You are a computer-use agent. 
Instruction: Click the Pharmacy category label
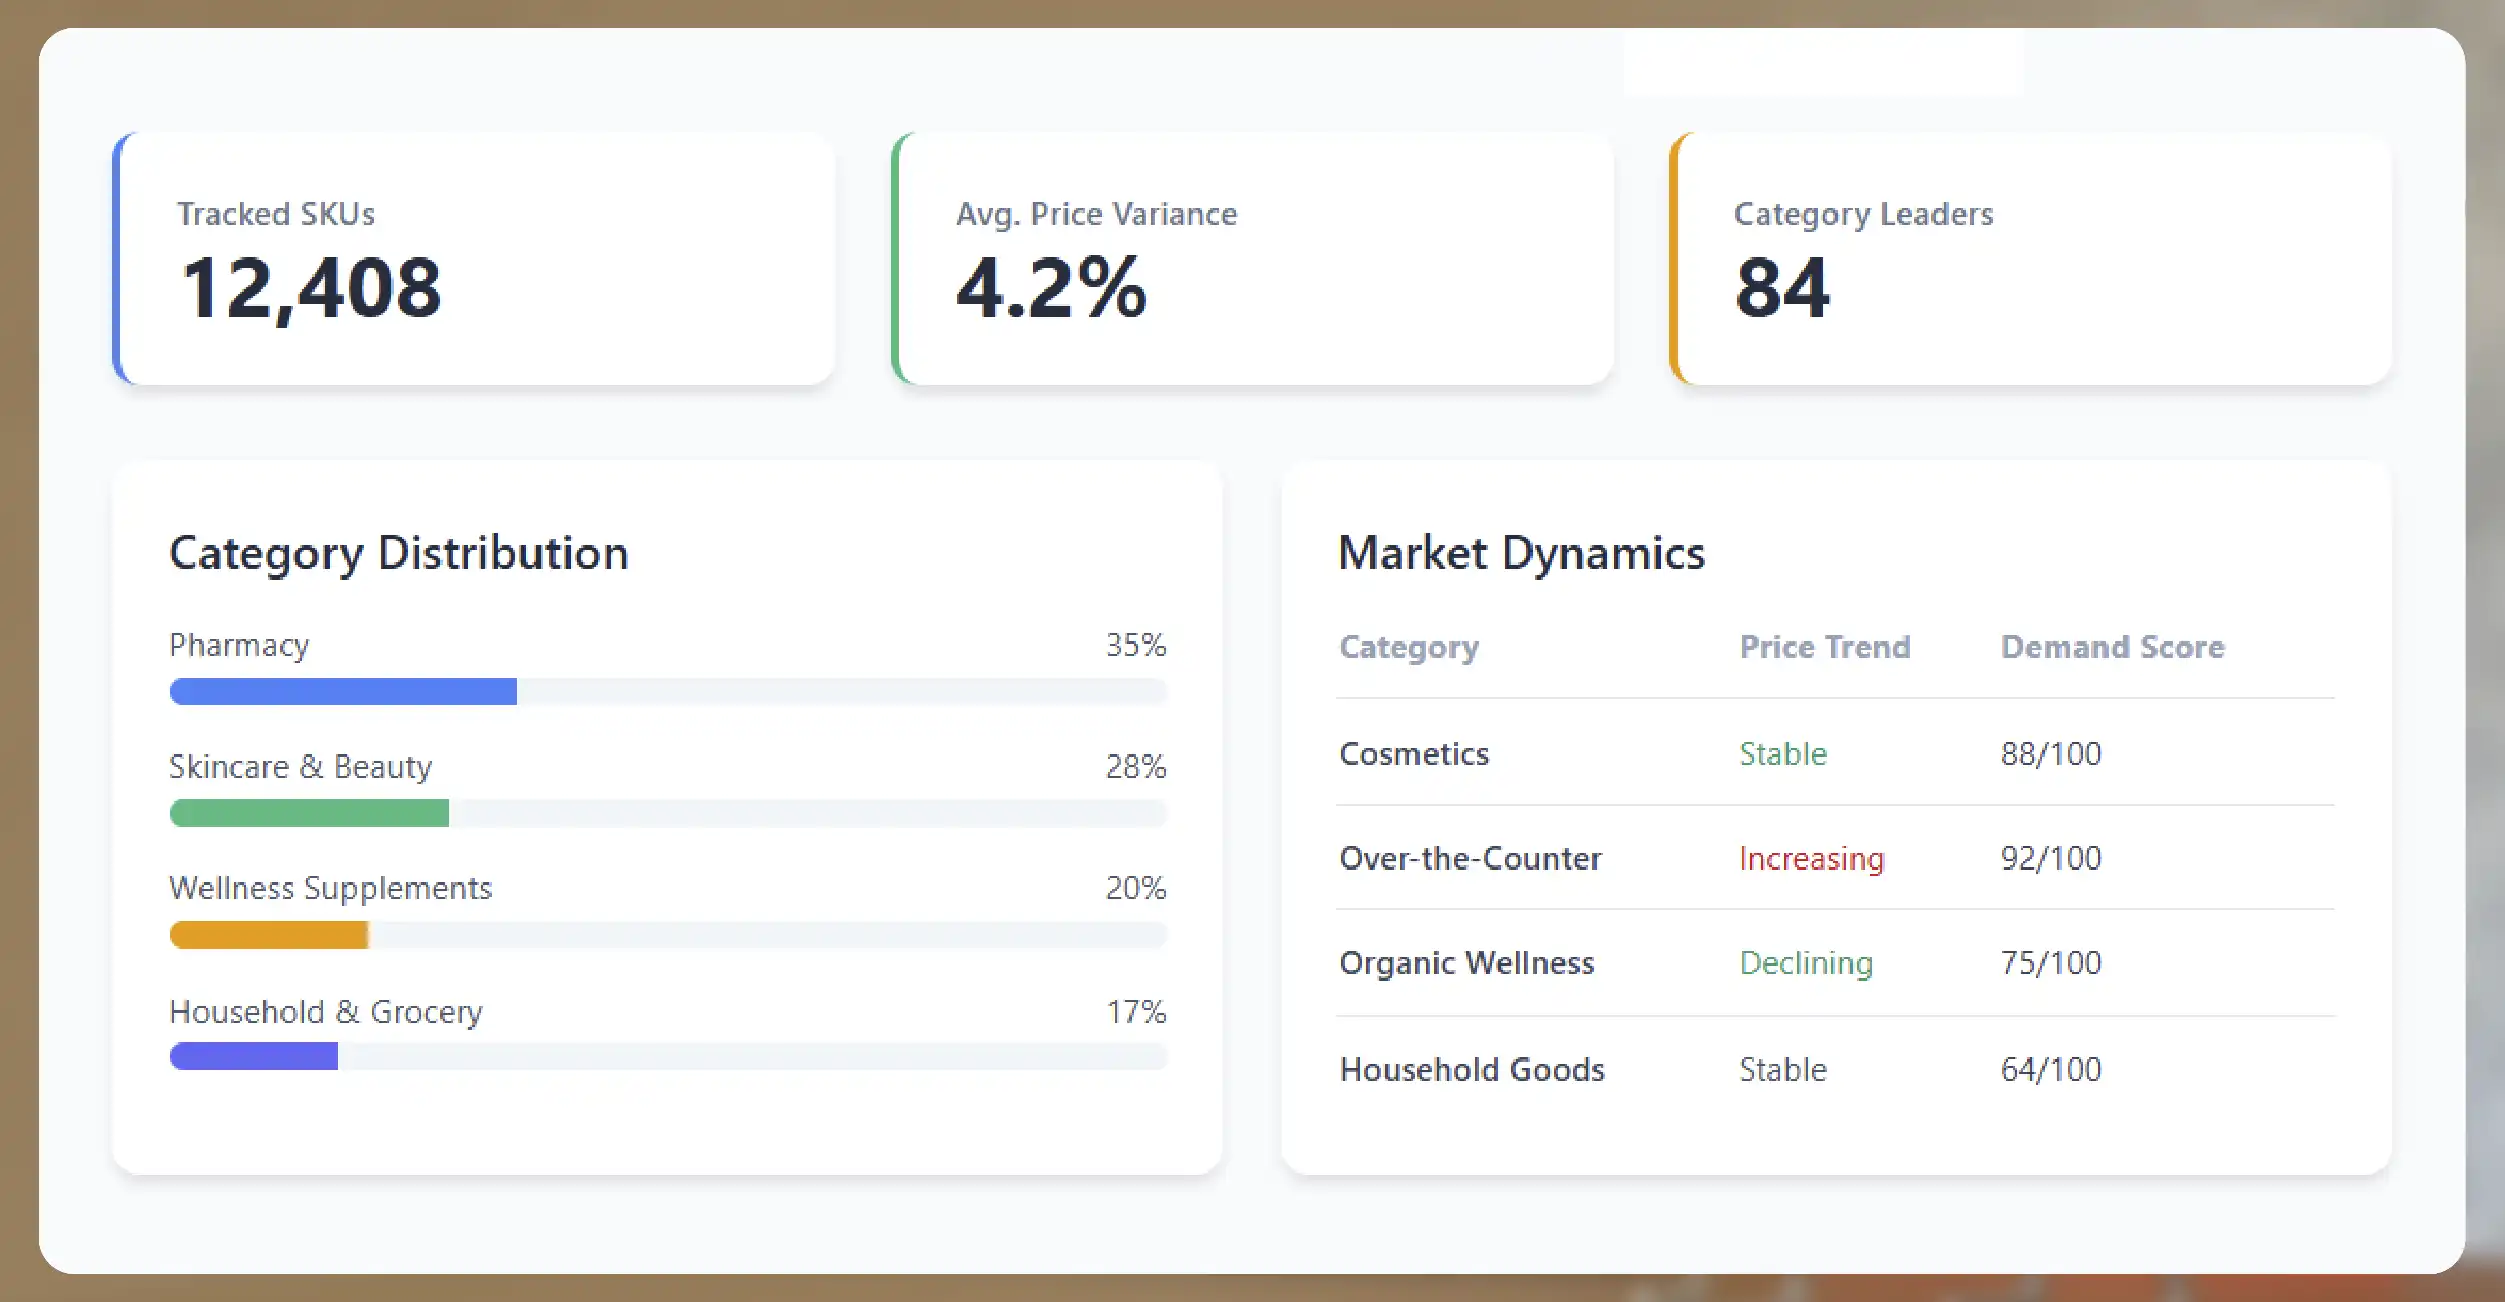239,646
